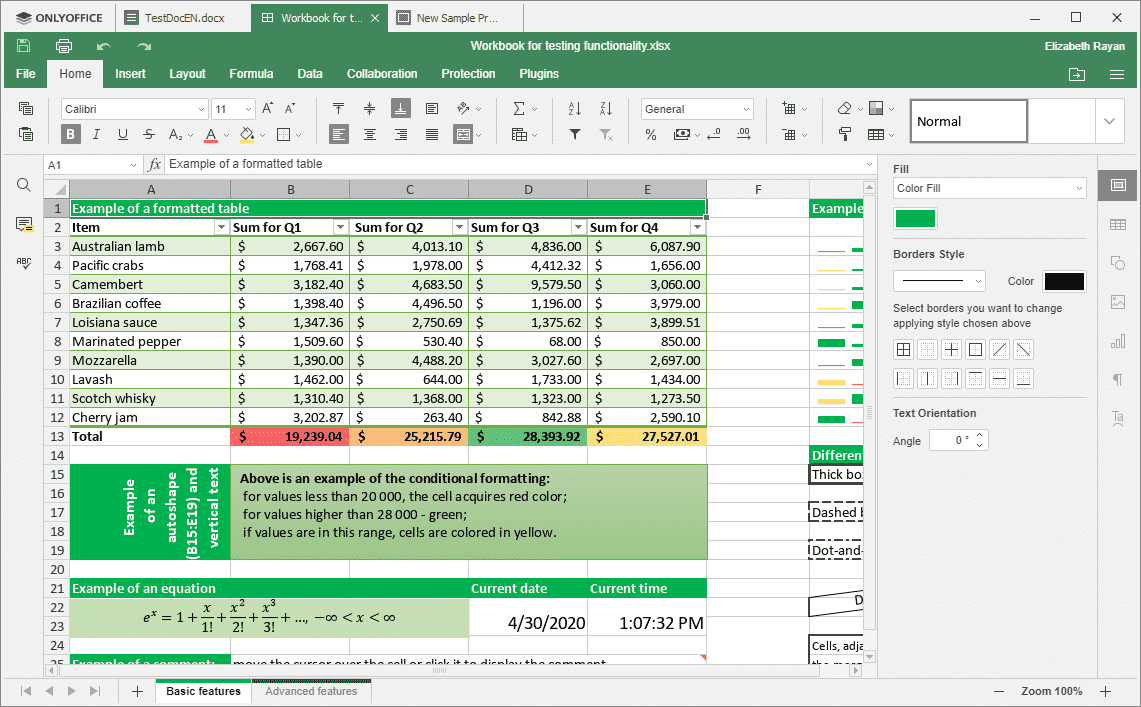The image size is (1141, 707).
Task: Print the spreadsheet with the Print icon
Action: coord(64,46)
